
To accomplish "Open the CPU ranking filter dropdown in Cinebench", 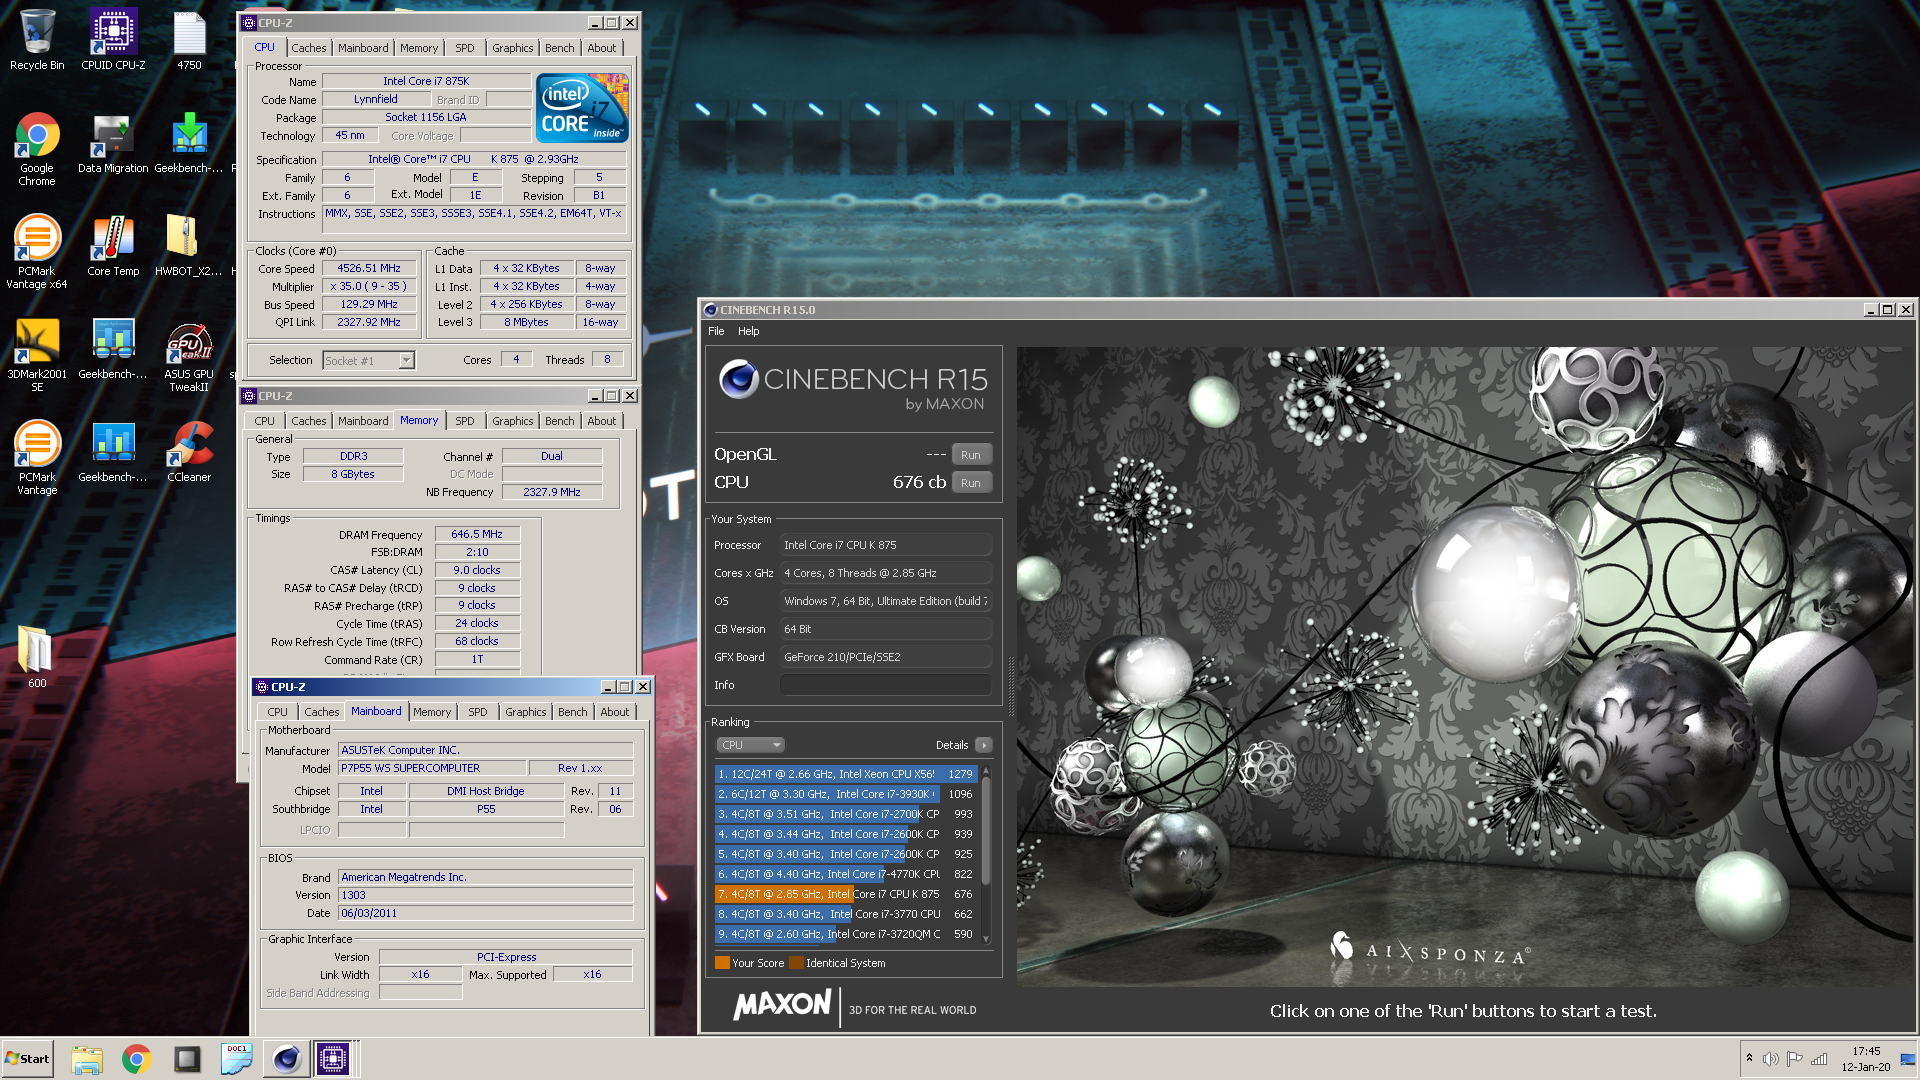I will click(750, 745).
